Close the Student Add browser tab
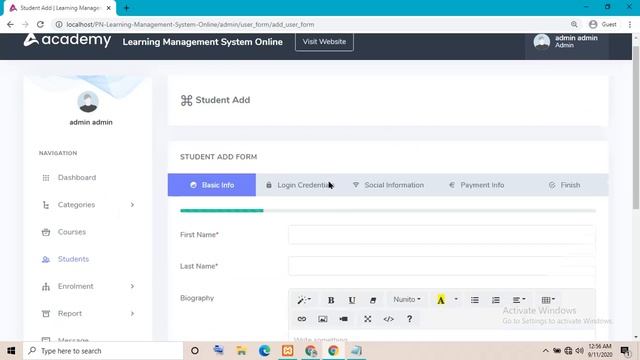The width and height of the screenshot is (640, 360). [109, 8]
